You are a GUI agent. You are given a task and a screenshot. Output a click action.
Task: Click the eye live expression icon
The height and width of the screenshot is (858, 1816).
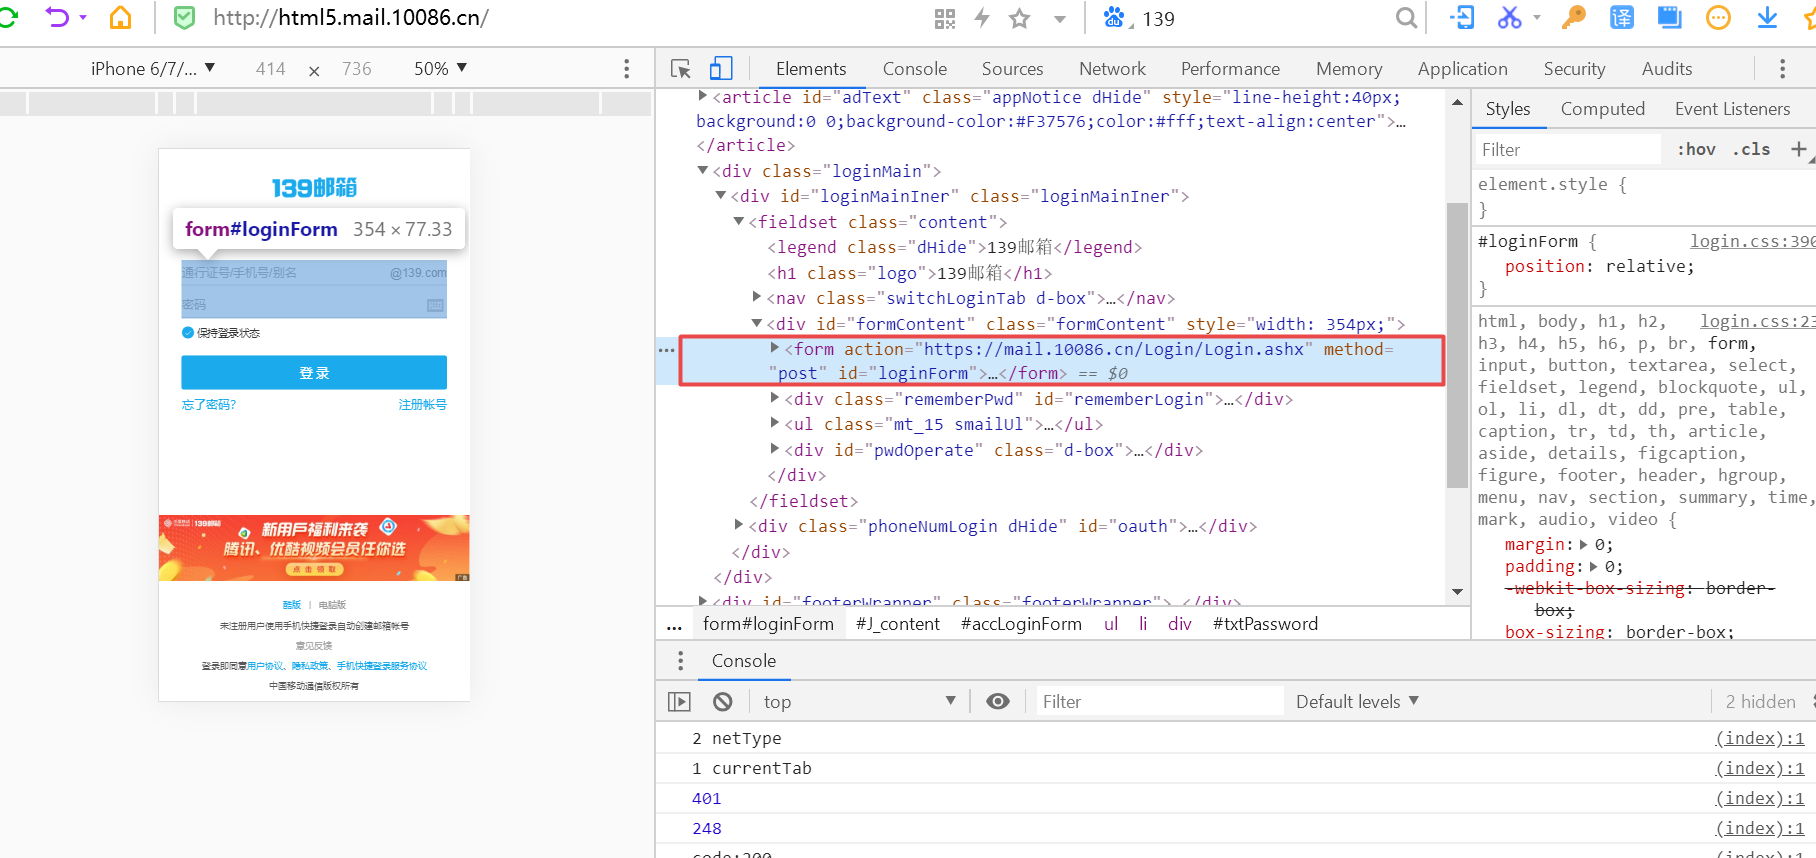coord(998,702)
